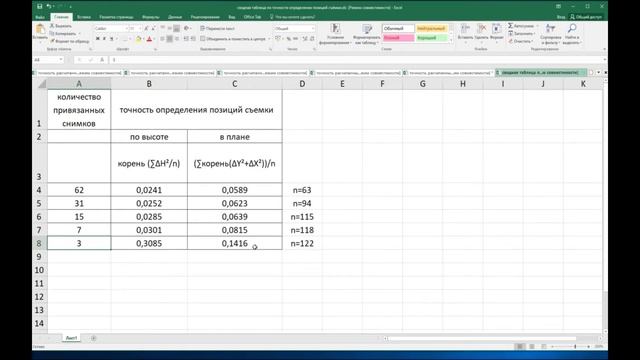Open the Clear (Очистить) dropdown
640x360 pixels.
coord(520,41)
